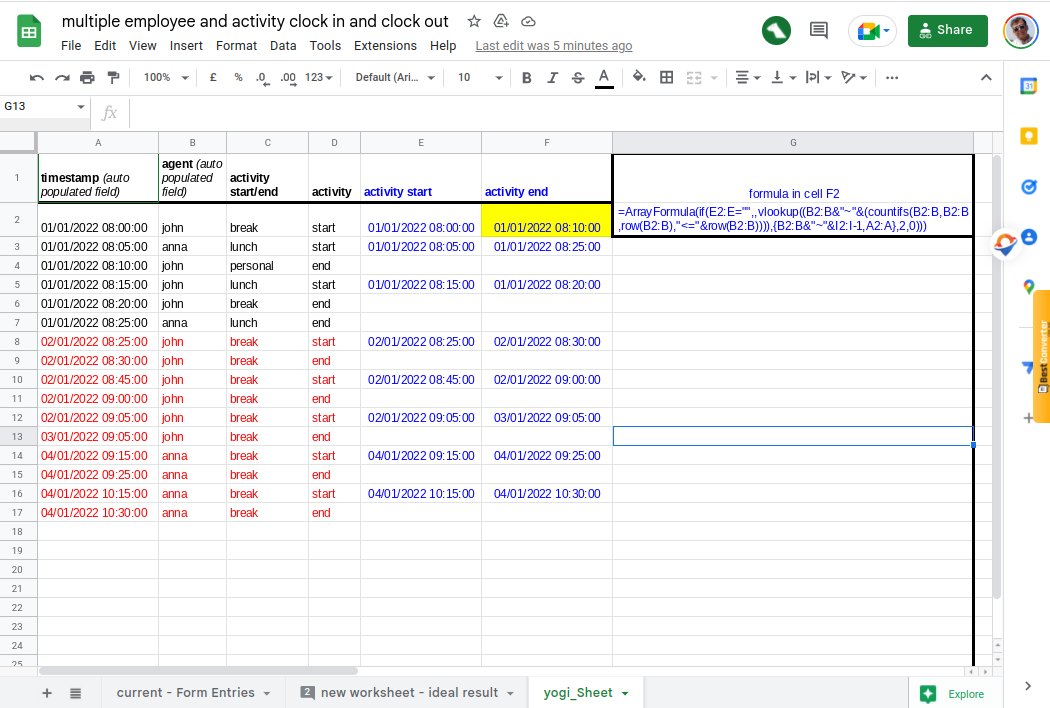Open the borders tool
Screen dimensions: 1050x708
tap(666, 77)
